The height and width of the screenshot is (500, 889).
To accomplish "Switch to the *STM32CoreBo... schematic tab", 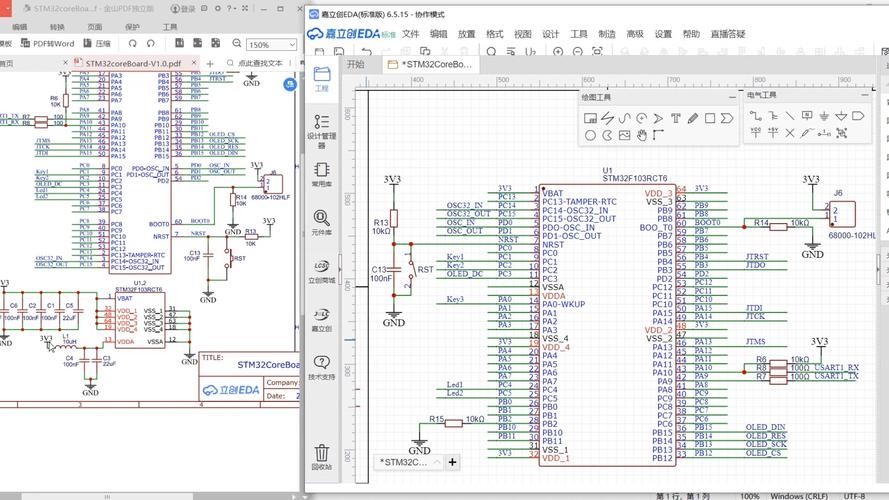I will [x=430, y=64].
